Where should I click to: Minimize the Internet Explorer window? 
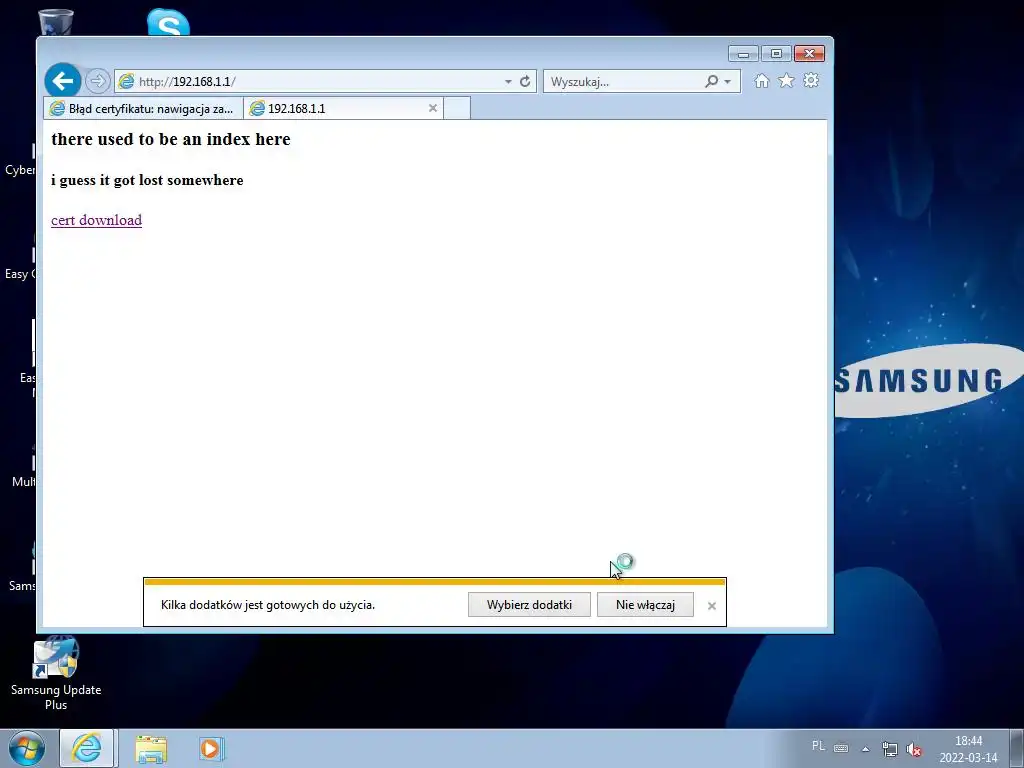(743, 54)
